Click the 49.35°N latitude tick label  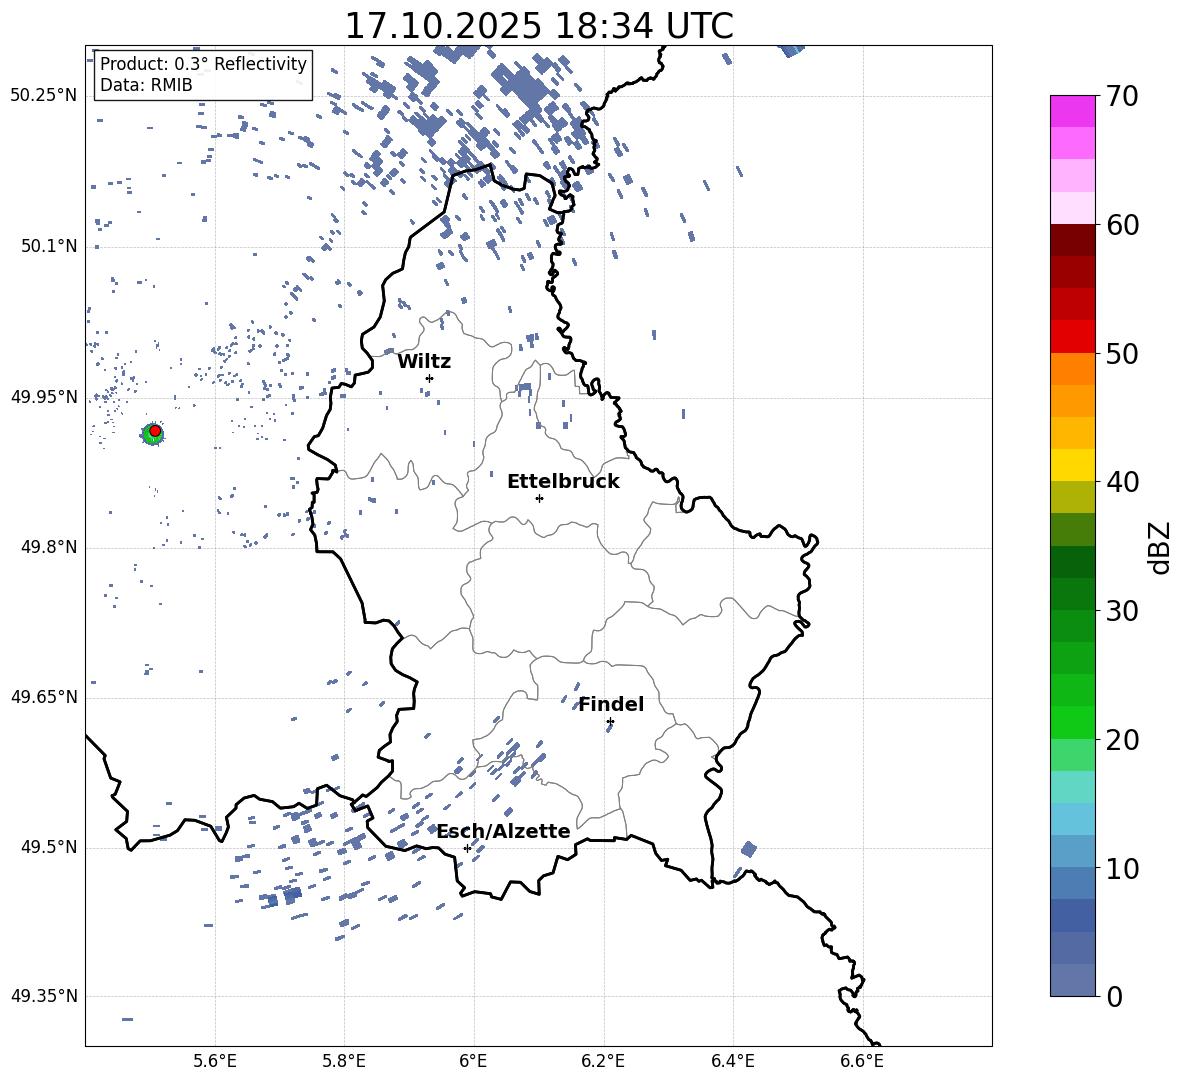click(44, 996)
